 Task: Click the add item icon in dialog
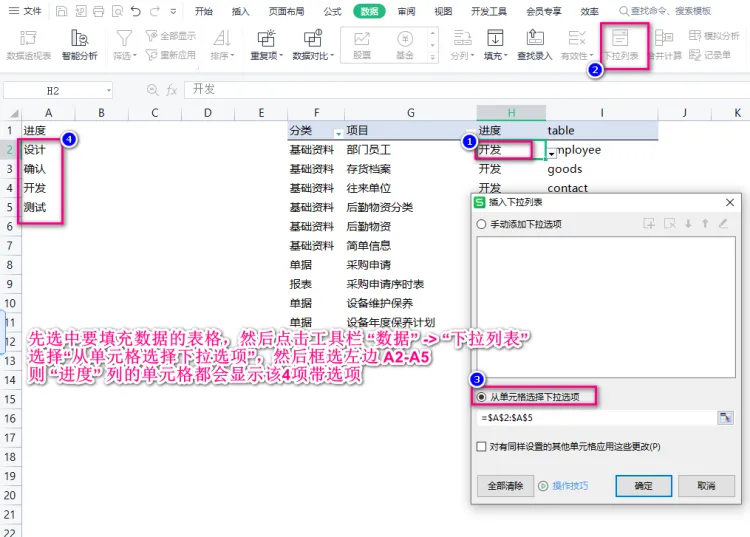pos(649,223)
